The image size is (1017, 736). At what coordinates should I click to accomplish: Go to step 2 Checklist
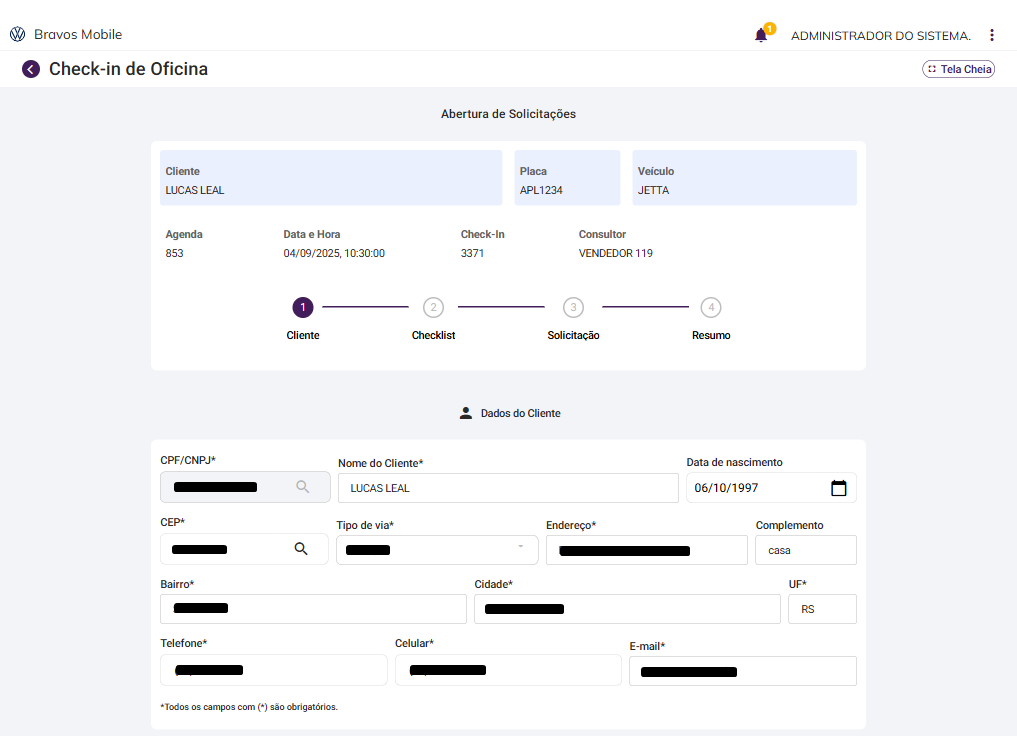(433, 308)
